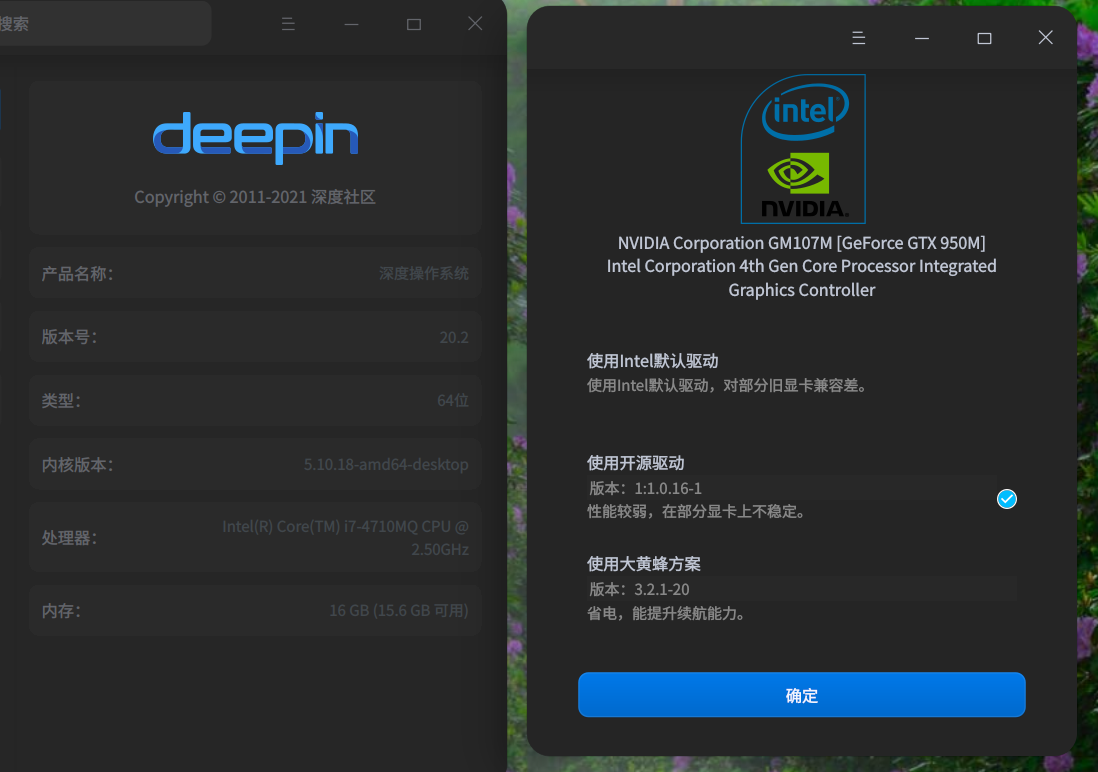
Task: Close the deepin system info window
Action: 475,23
